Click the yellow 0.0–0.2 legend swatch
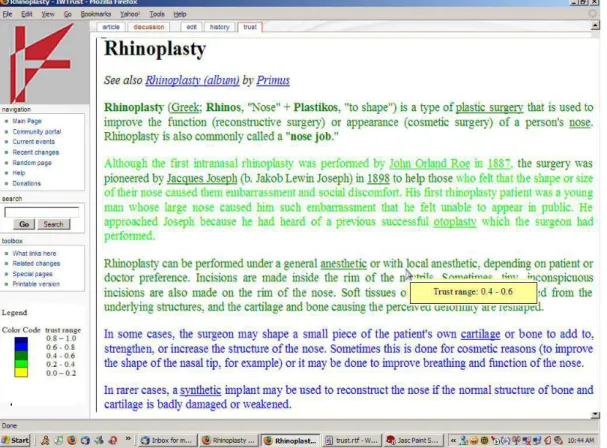The height and width of the screenshot is (448, 607). coord(21,372)
